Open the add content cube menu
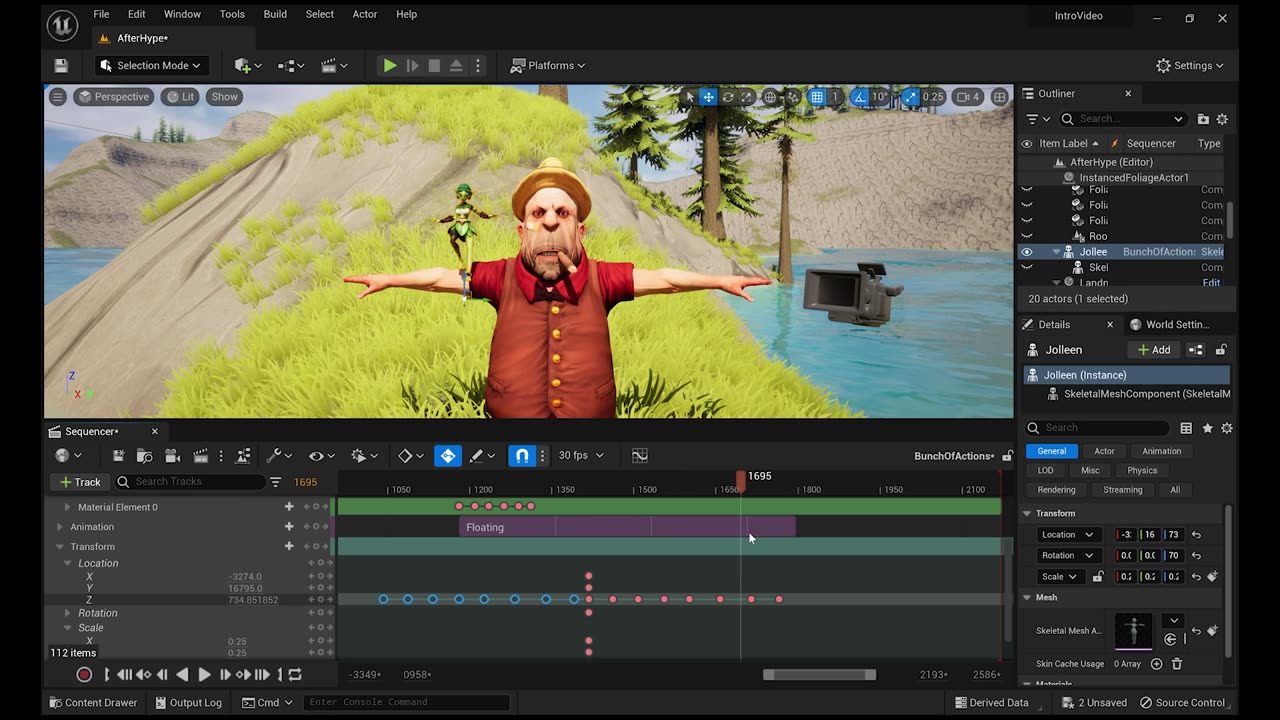The image size is (1280, 720). tap(247, 65)
